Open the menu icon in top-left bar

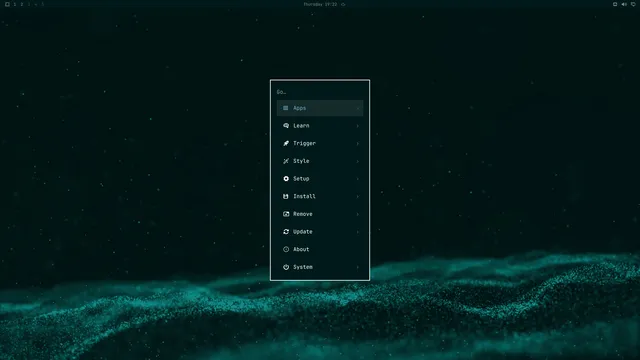click(x=7, y=4)
